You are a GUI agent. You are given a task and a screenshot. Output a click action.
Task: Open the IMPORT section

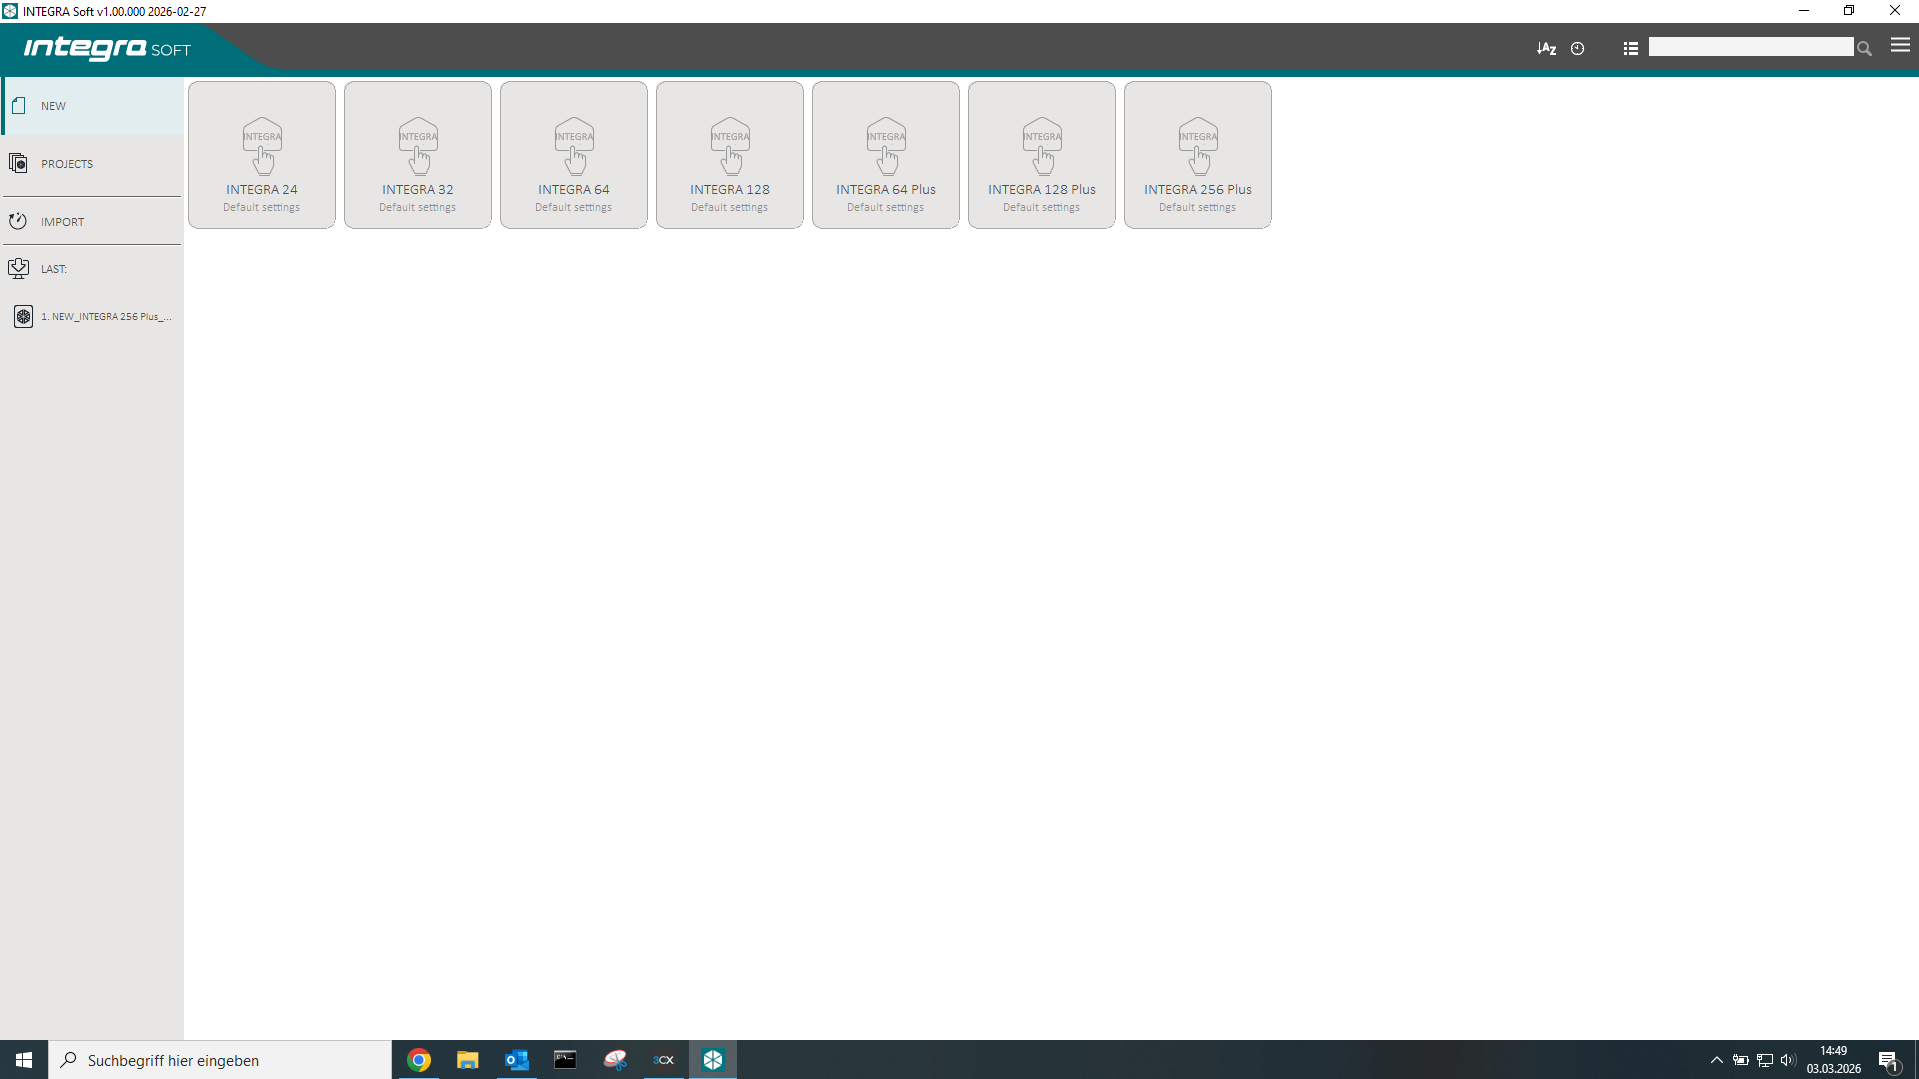pos(92,222)
